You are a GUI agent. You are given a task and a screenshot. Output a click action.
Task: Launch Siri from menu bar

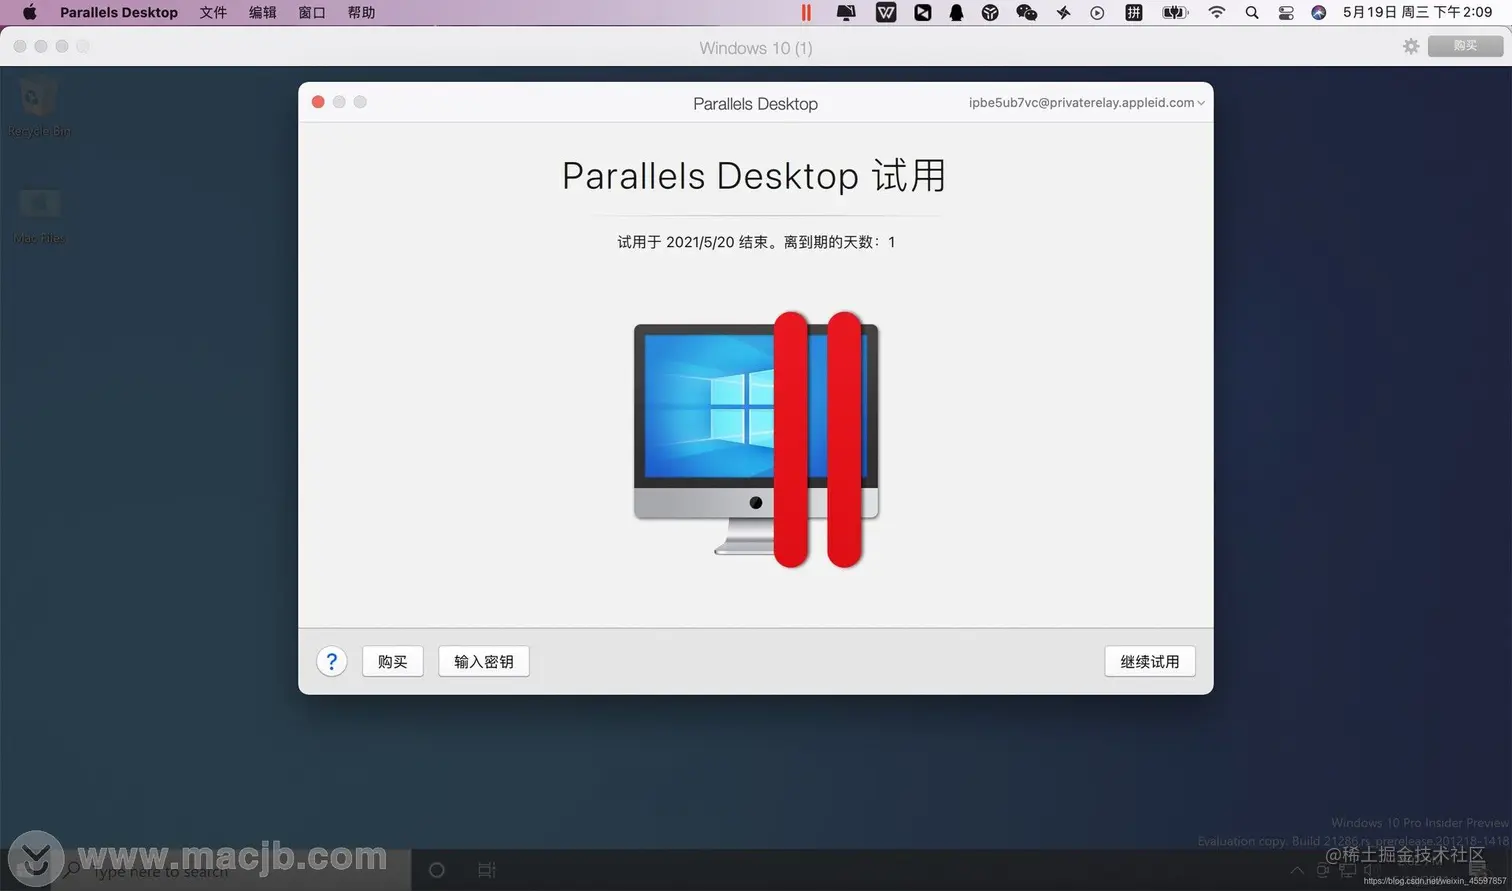click(1319, 13)
